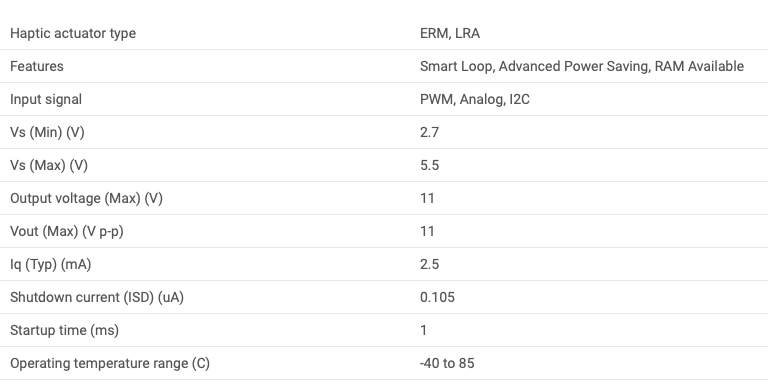
Task: Click the Startup time (ms) label
Action: (65, 330)
